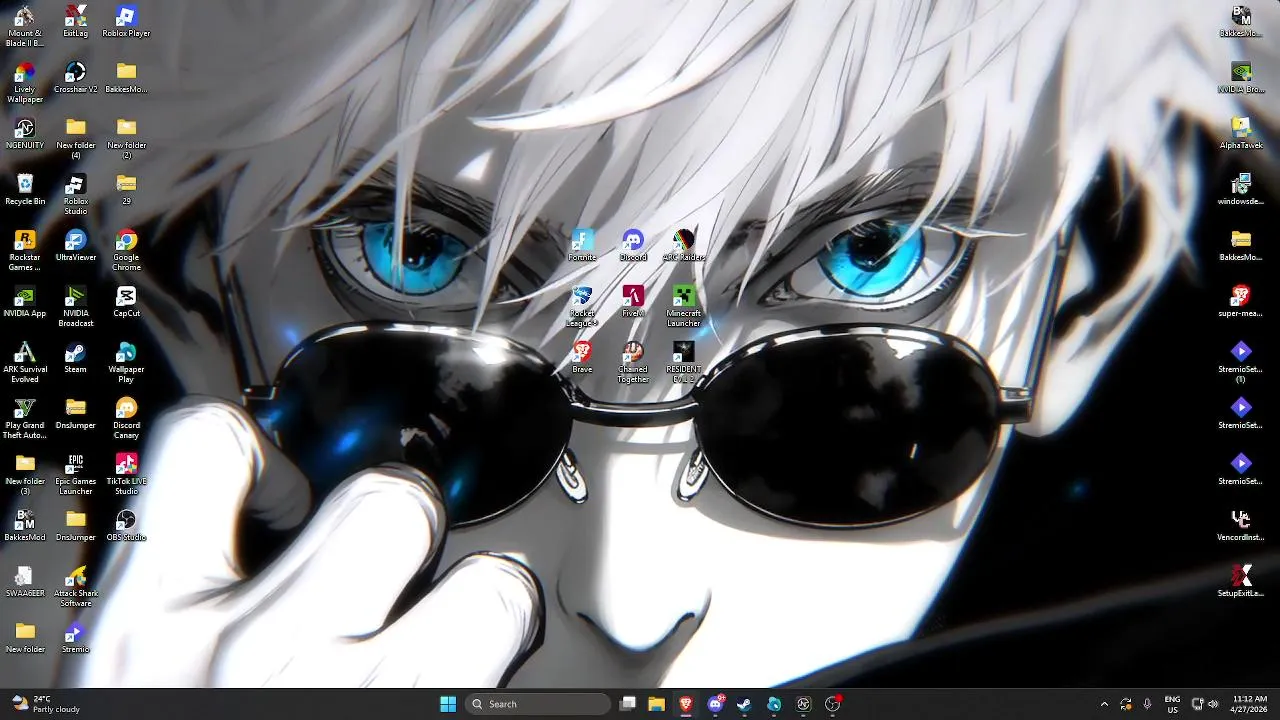Screen dimensions: 1280x720
Task: Show hidden system tray icons
Action: (1104, 704)
